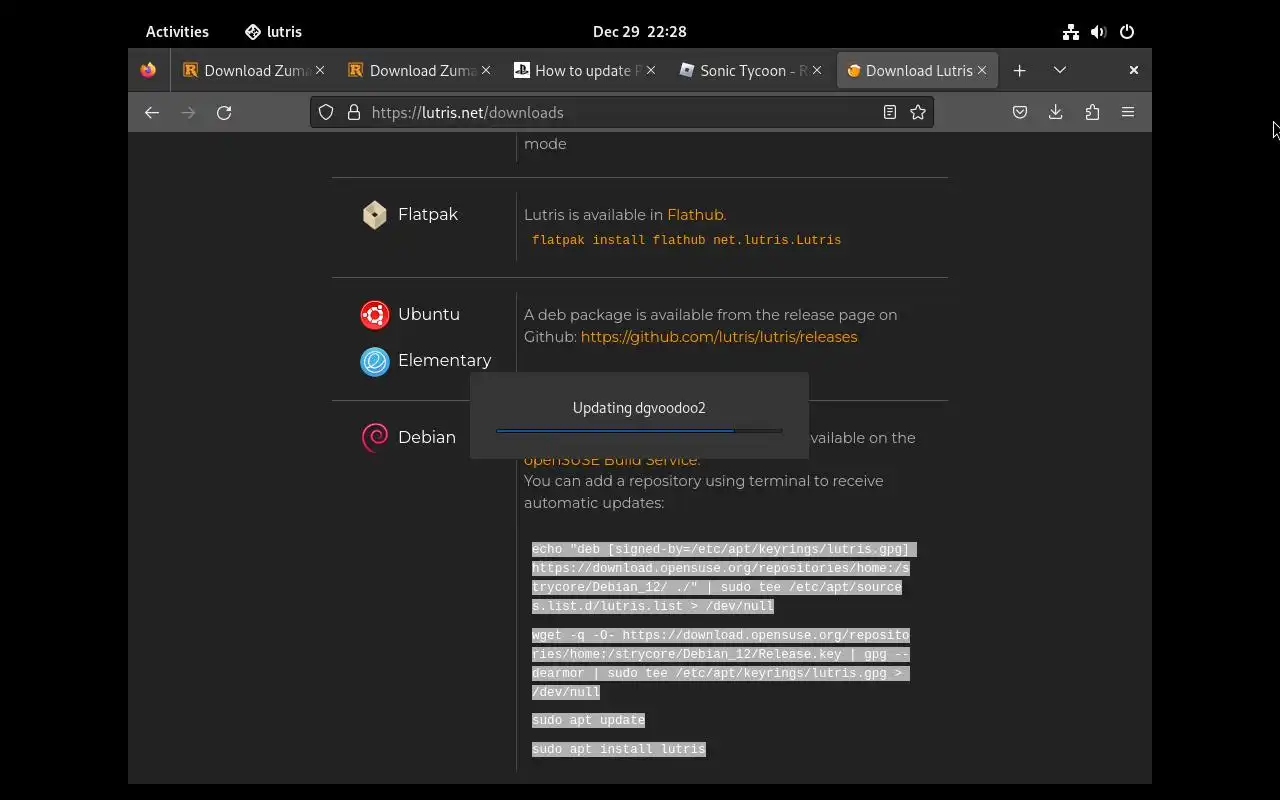
Task: Switch to How to update tab
Action: coord(576,70)
